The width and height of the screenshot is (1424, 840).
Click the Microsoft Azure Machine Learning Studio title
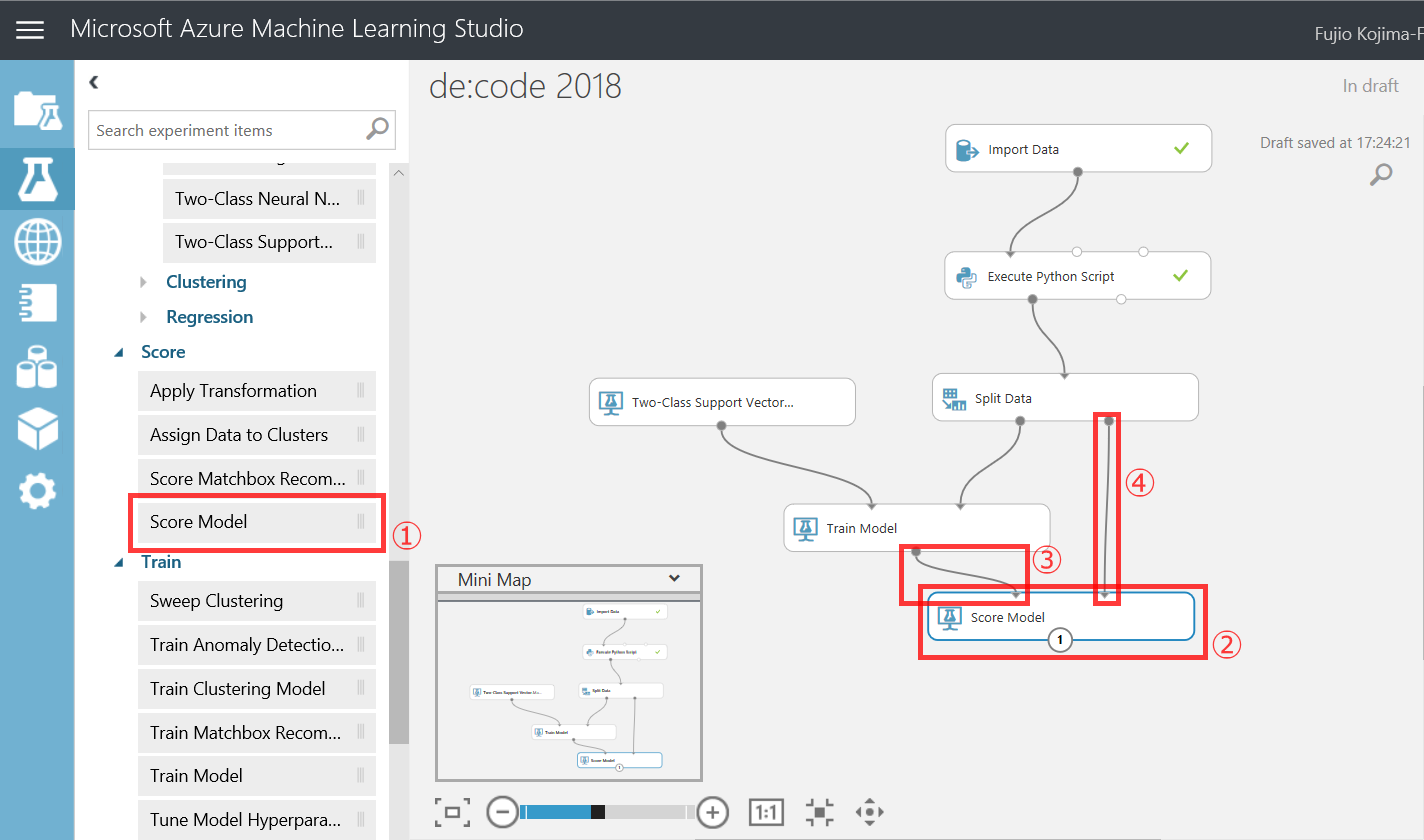(x=297, y=28)
